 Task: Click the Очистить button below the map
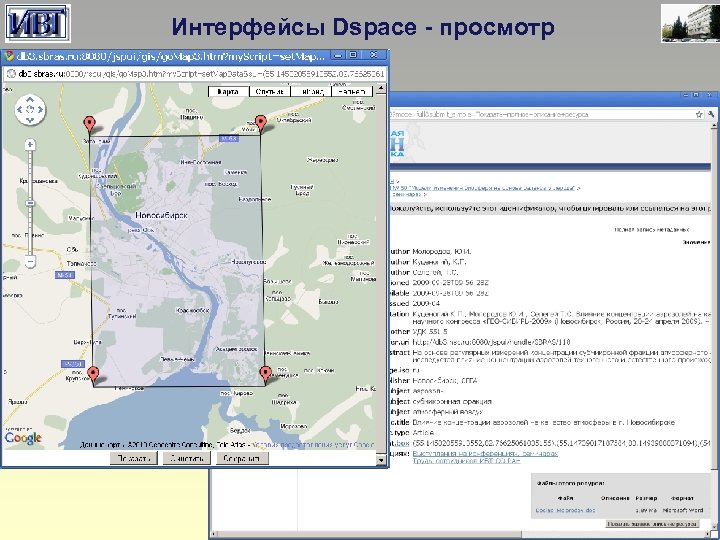point(186,458)
